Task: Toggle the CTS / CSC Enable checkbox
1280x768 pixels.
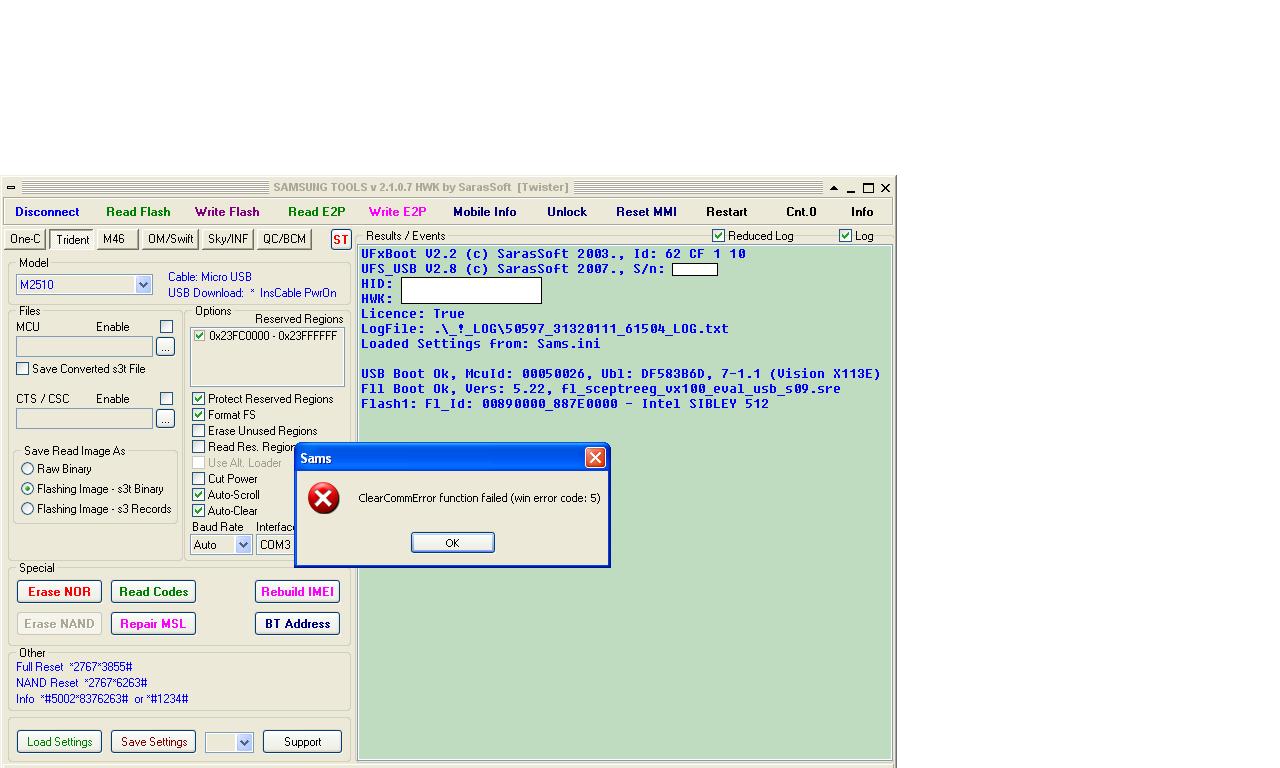Action: click(x=166, y=399)
